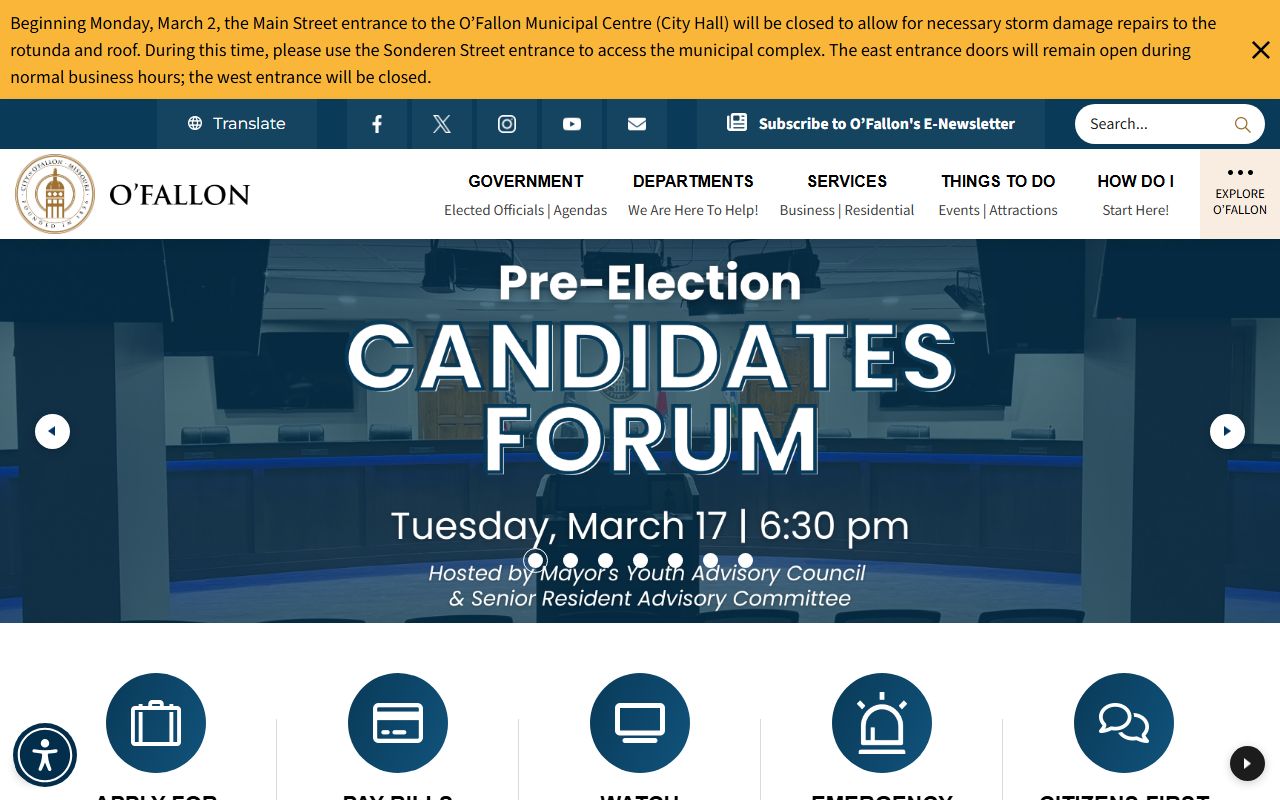Click the Emergency siren icon

pos(881,723)
